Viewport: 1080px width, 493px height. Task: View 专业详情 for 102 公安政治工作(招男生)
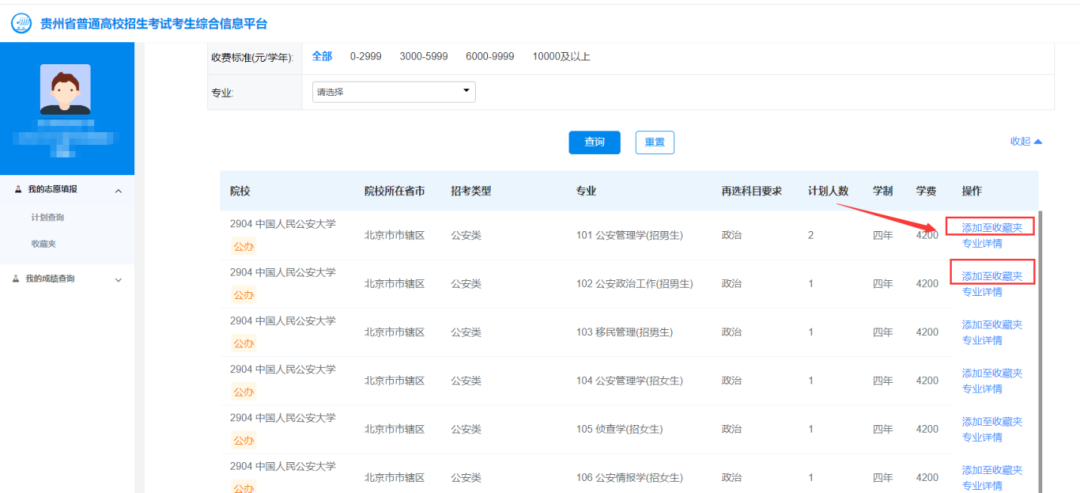click(982, 292)
